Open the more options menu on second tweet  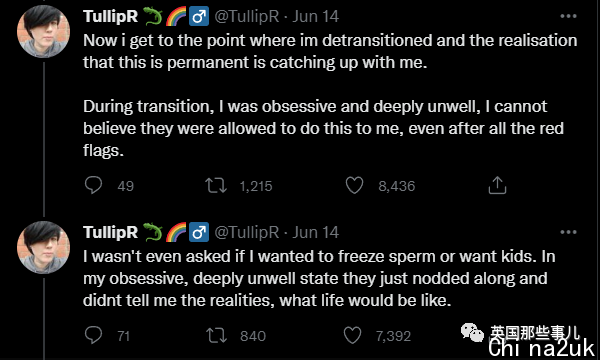pos(568,232)
